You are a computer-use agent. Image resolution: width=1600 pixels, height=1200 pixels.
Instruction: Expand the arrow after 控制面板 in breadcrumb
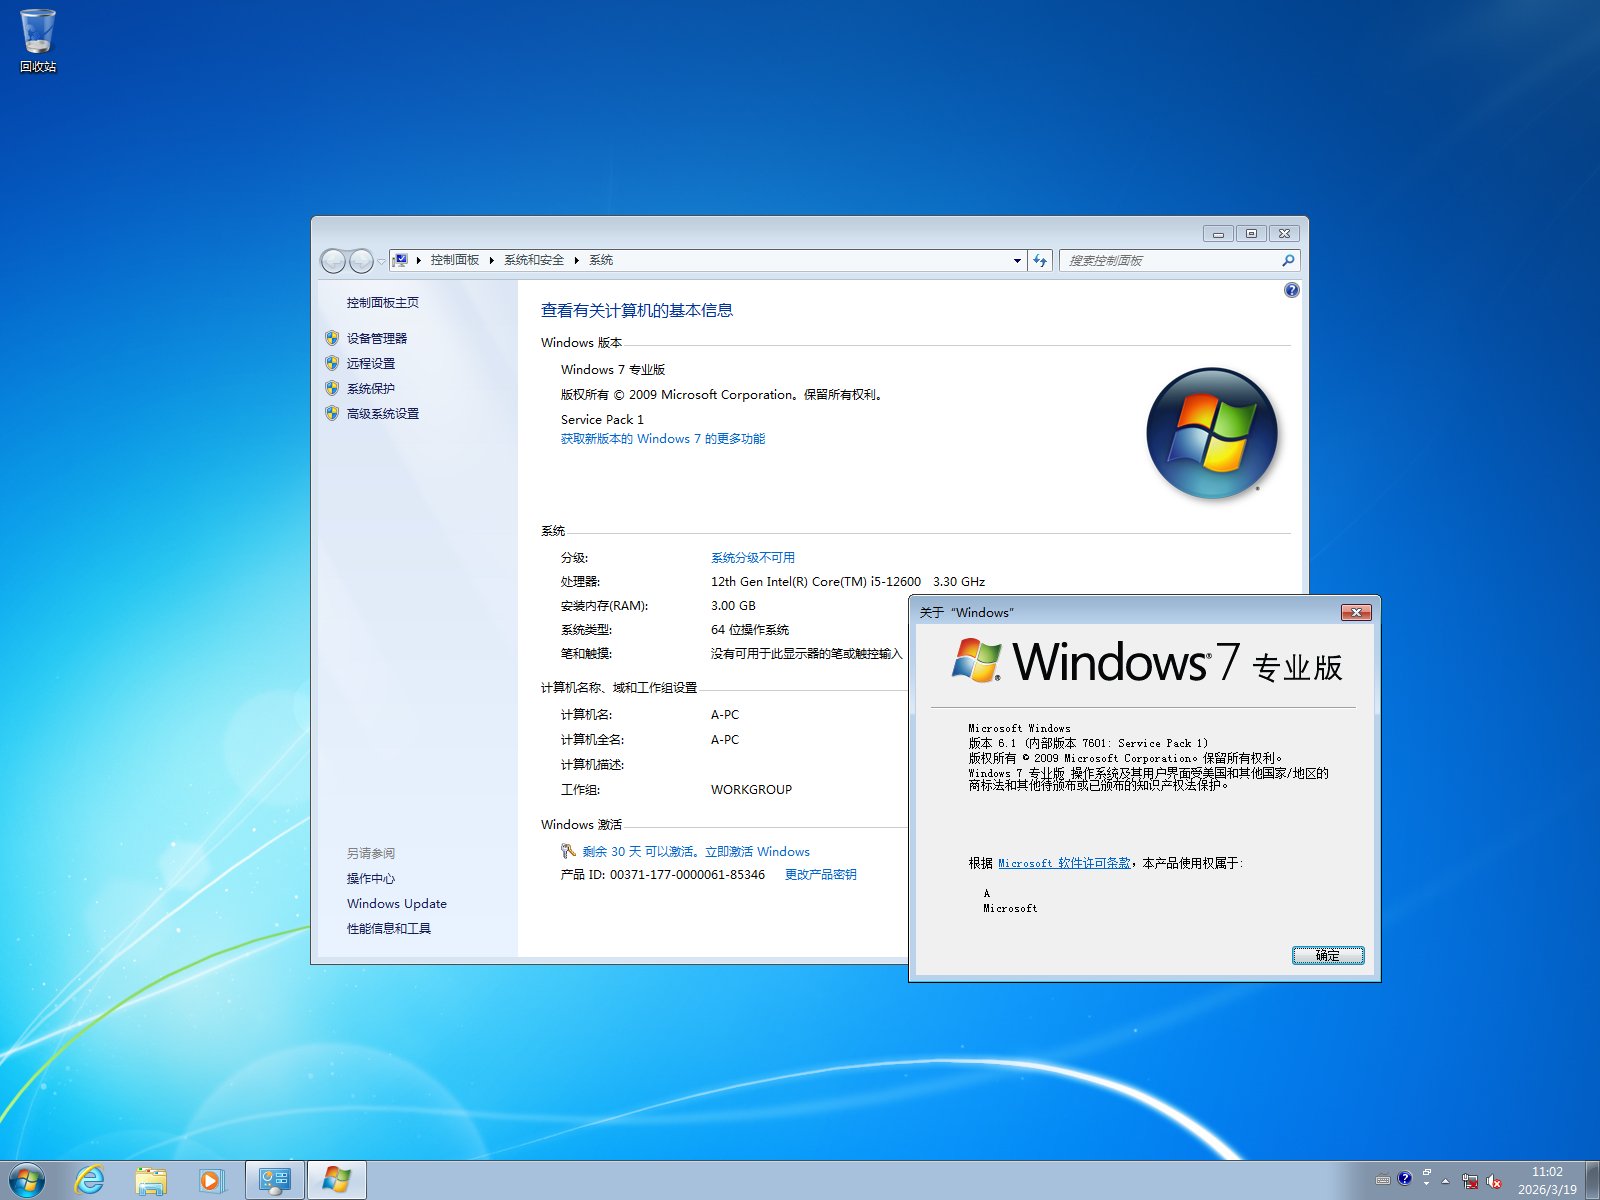(x=491, y=260)
